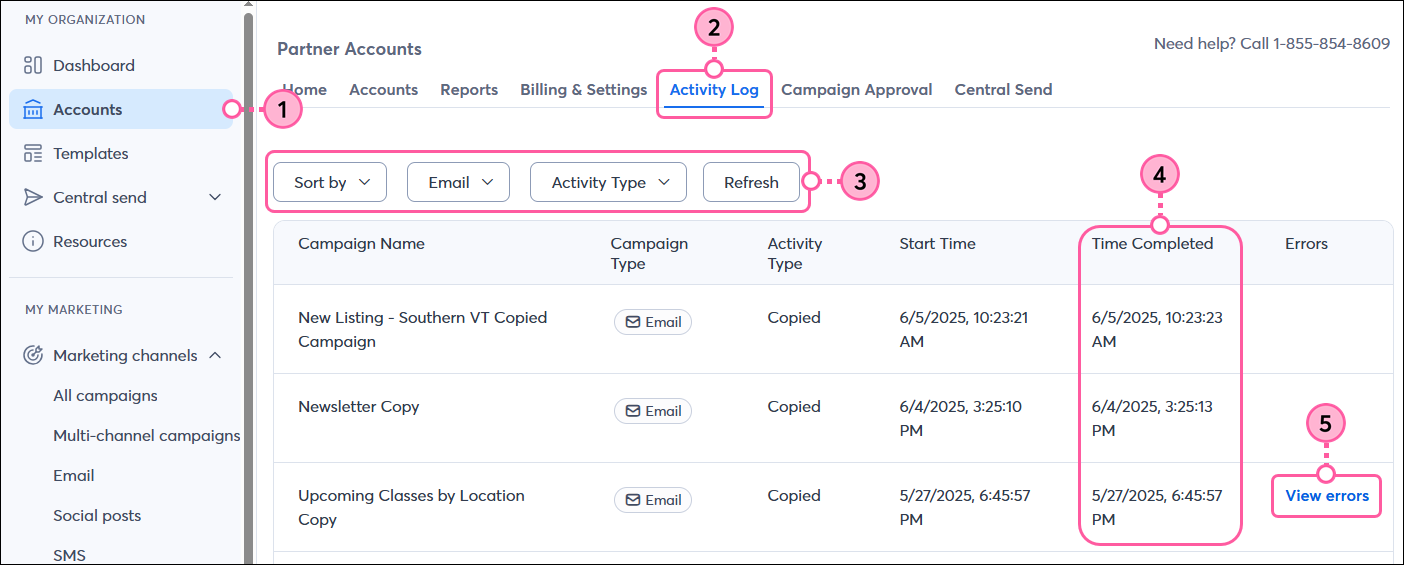Click the Central send paper-plane icon
This screenshot has height=565, width=1404.
[x=33, y=197]
